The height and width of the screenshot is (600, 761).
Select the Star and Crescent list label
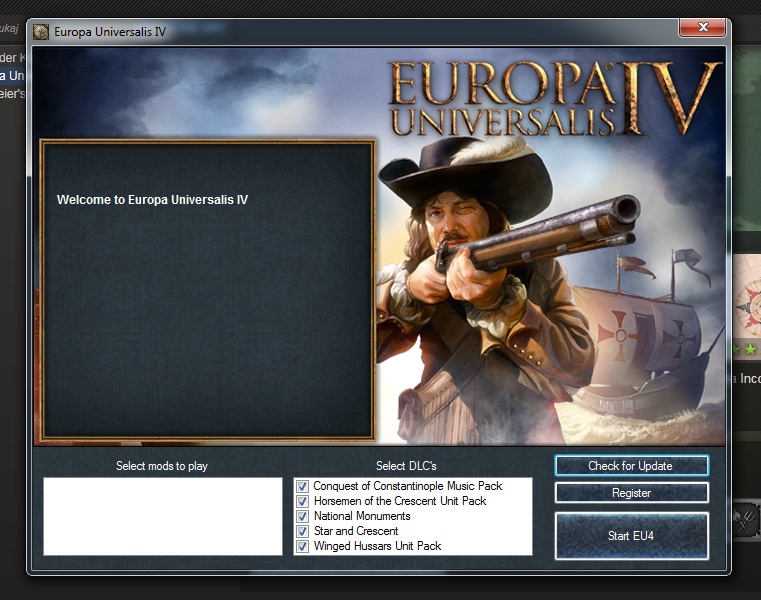pos(356,531)
